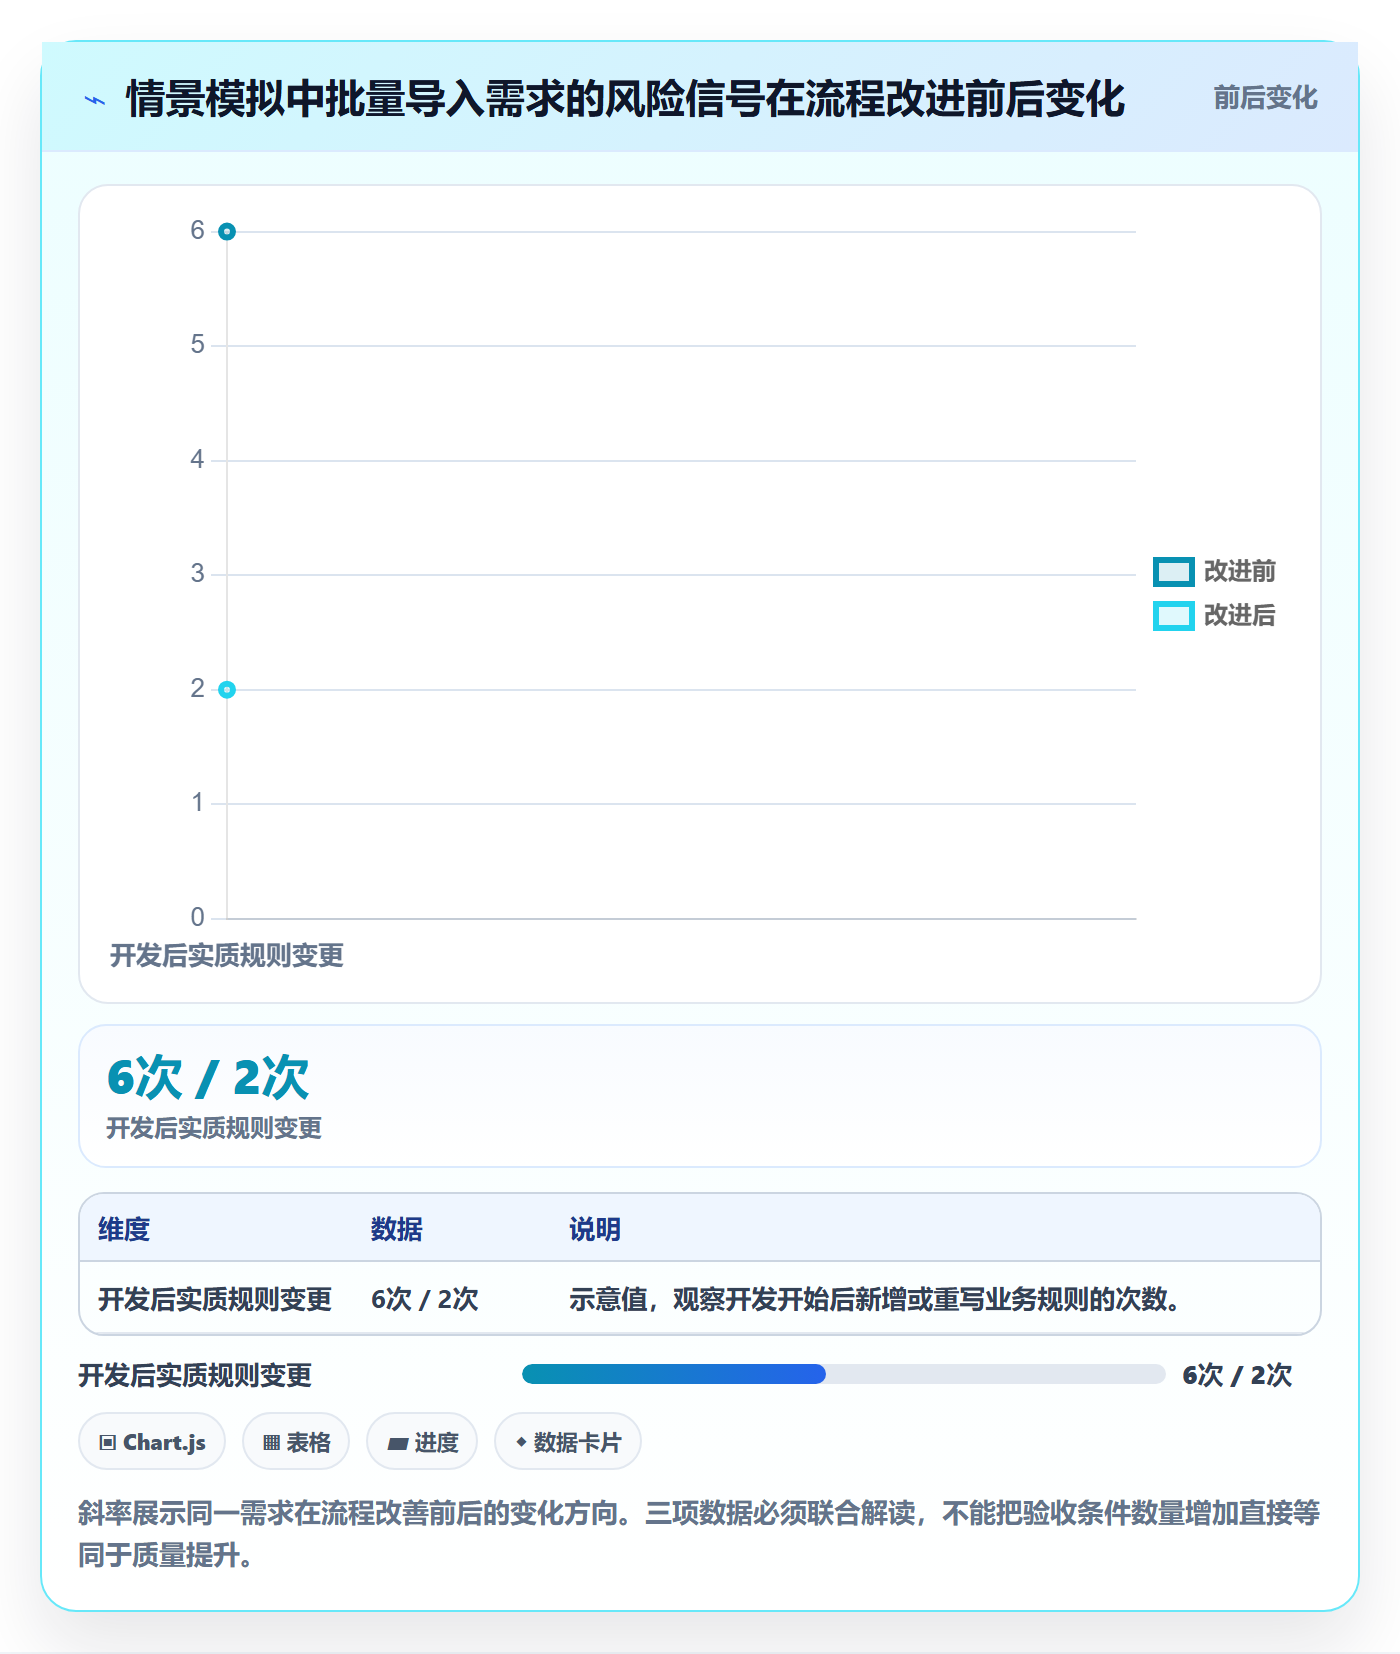1400x1654 pixels.
Task: Click the card caption under large 6次 / 2次
Action: [214, 1128]
